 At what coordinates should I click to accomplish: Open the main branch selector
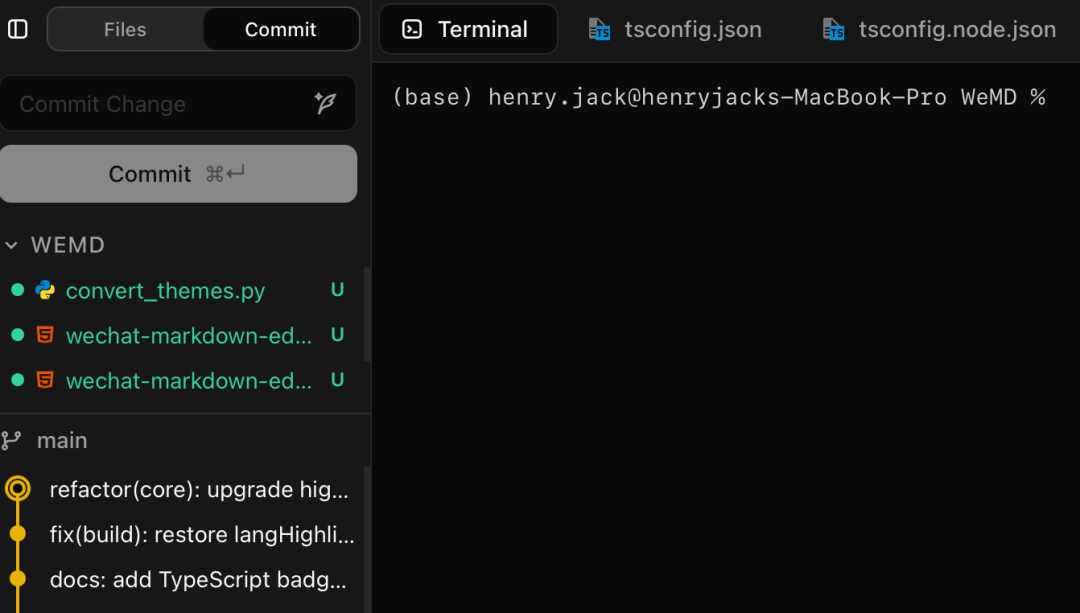[x=62, y=440]
